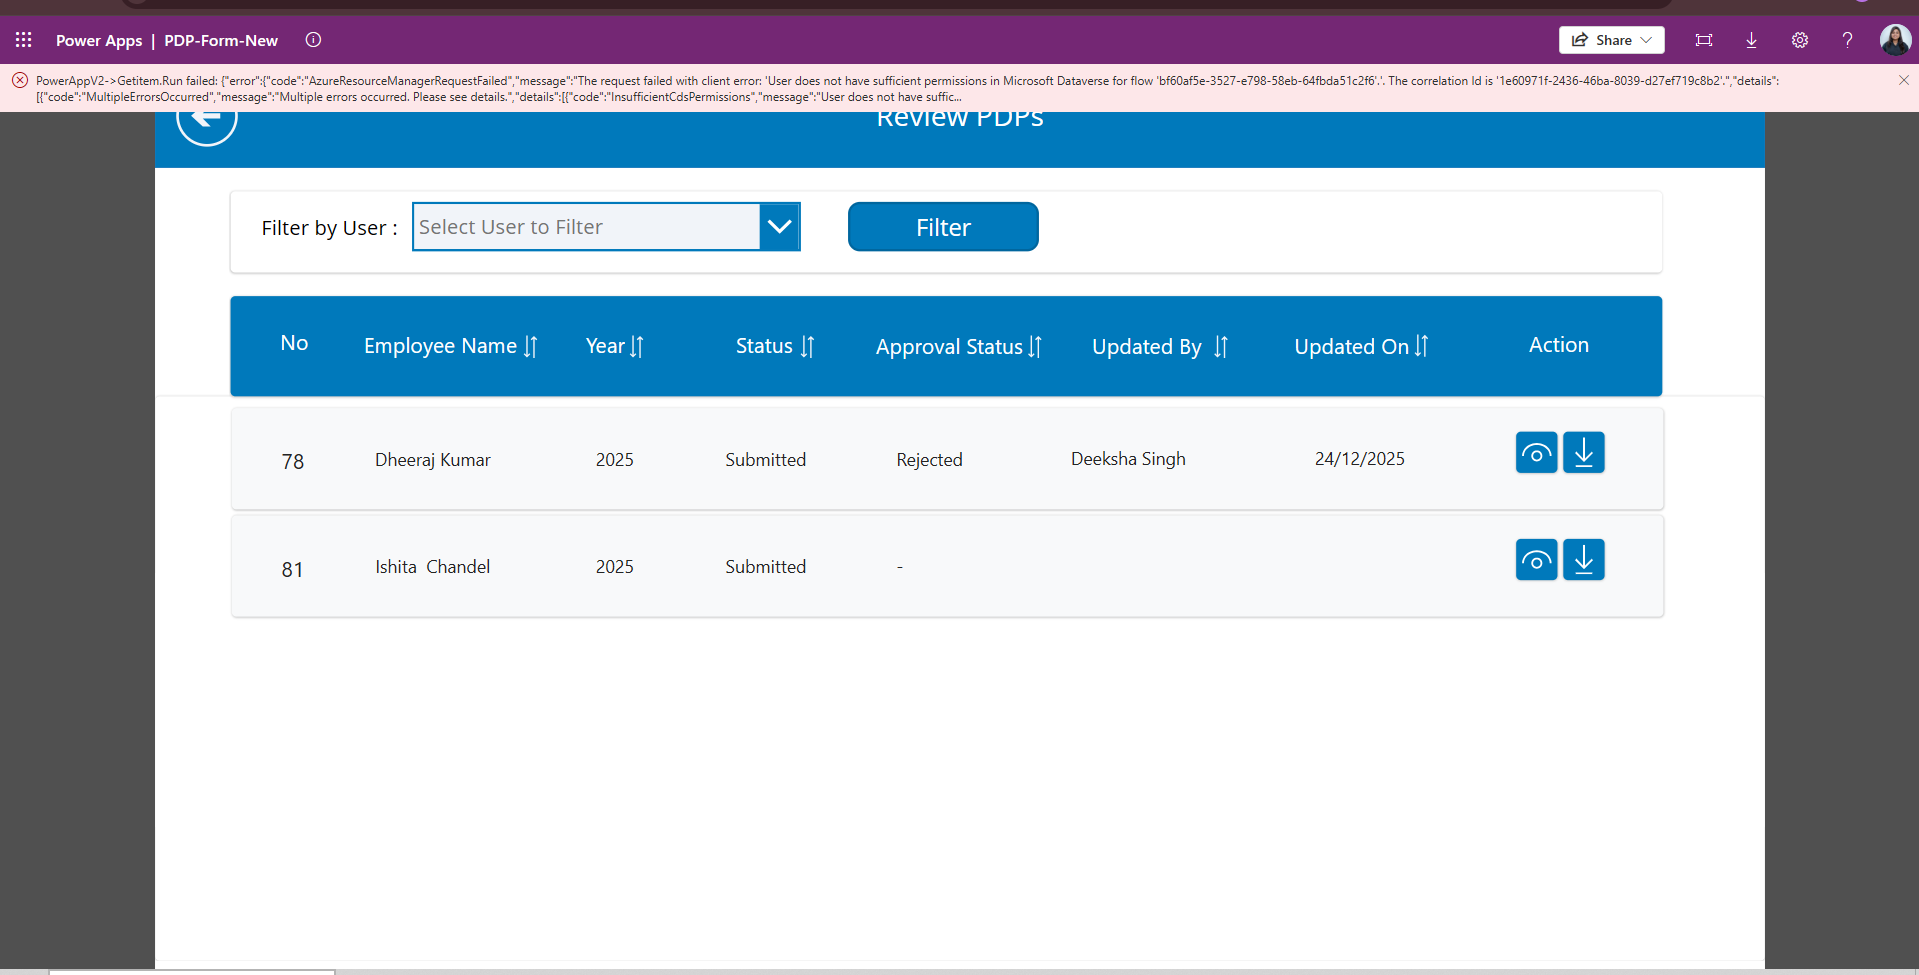This screenshot has width=1919, height=975.
Task: Sort the table by Approval Status
Action: [x=1035, y=347]
